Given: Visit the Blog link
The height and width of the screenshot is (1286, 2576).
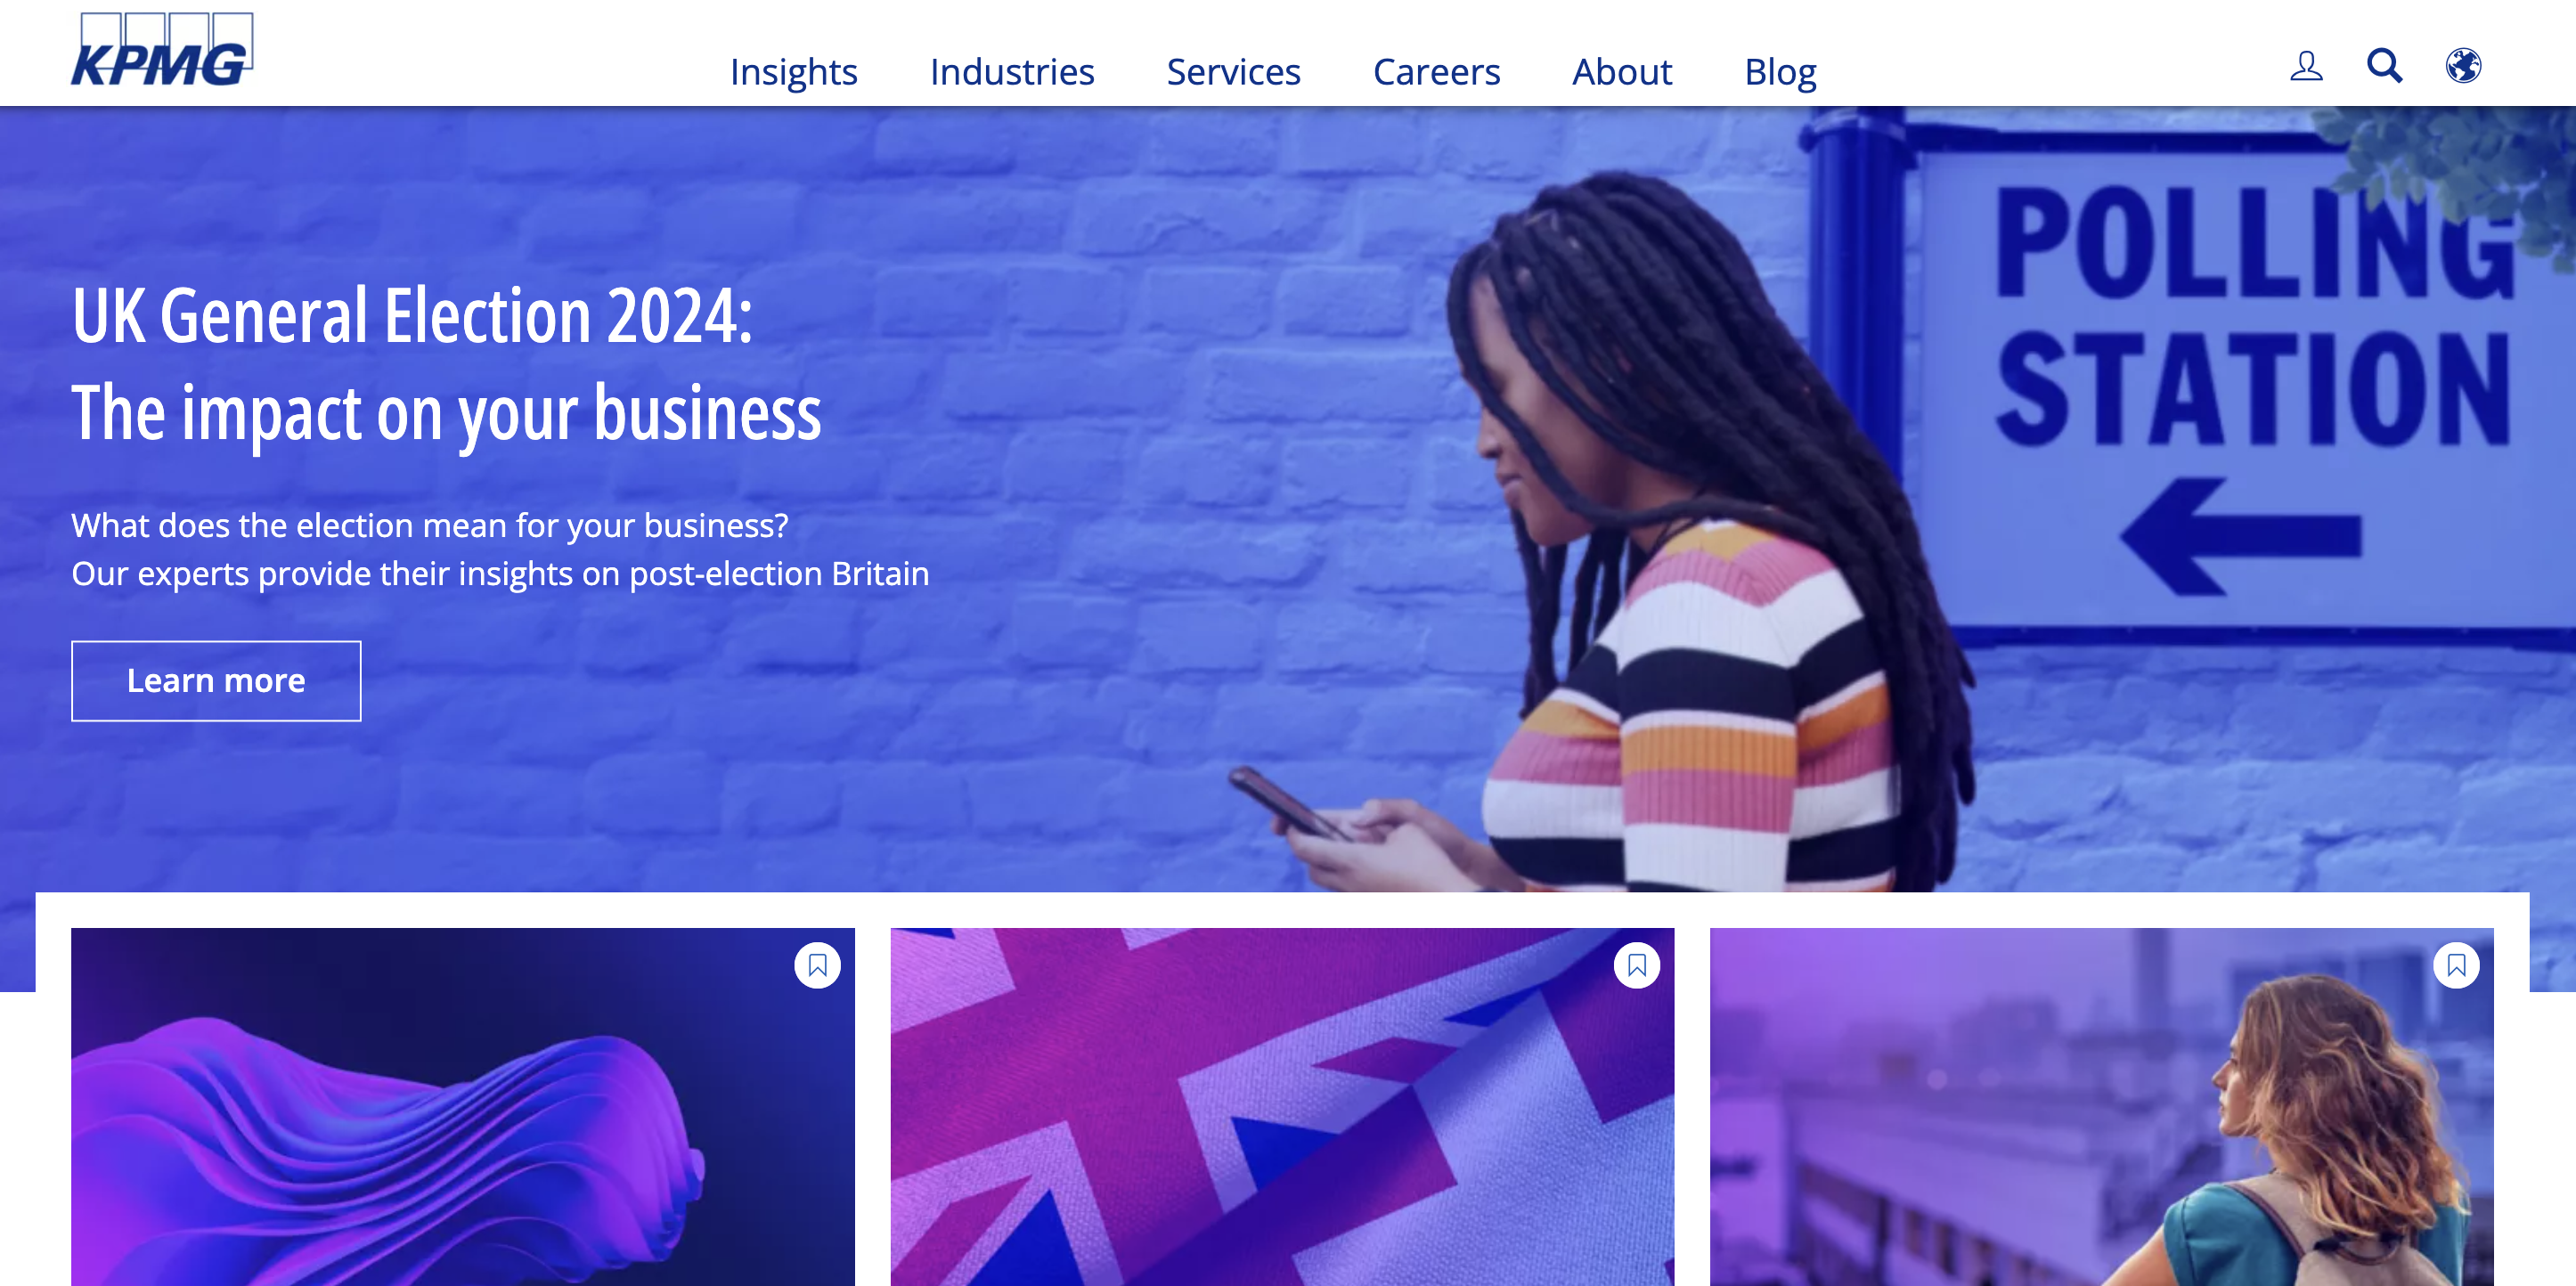Looking at the screenshot, I should [1780, 72].
